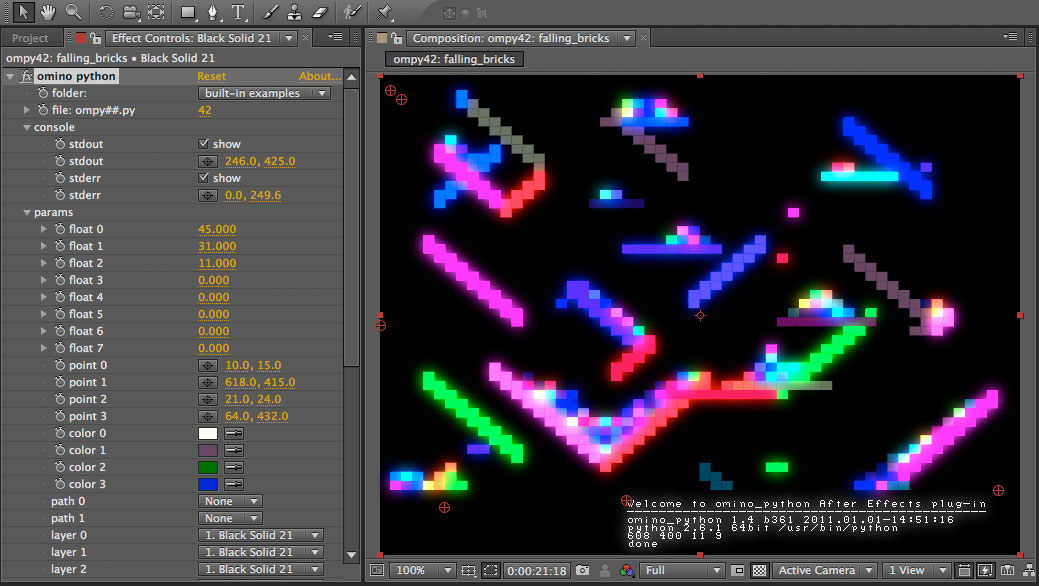Uncheck the stderr show checkbox
This screenshot has width=1039, height=586.
(204, 178)
